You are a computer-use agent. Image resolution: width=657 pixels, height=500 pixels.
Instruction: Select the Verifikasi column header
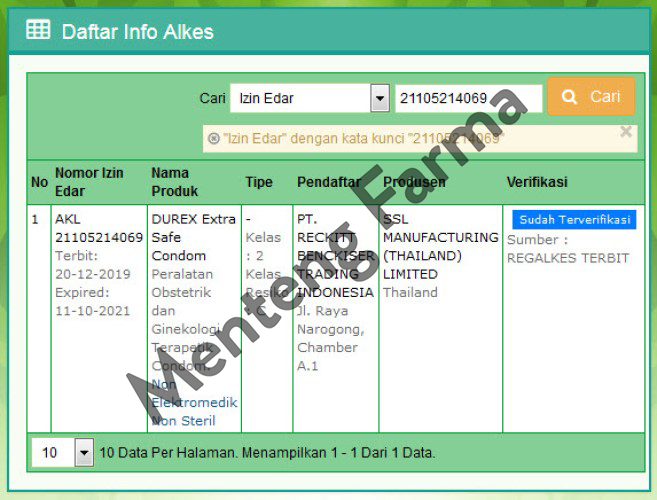[537, 182]
